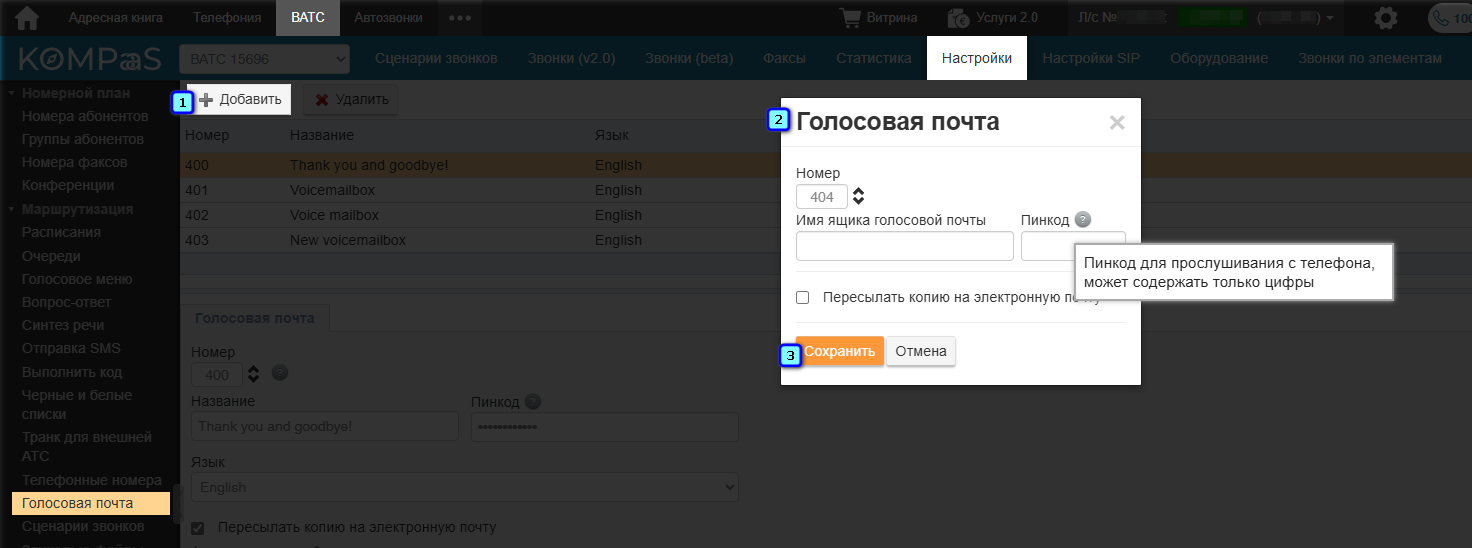Click the KOMPAS logo
The height and width of the screenshot is (548, 1472).
coord(90,59)
